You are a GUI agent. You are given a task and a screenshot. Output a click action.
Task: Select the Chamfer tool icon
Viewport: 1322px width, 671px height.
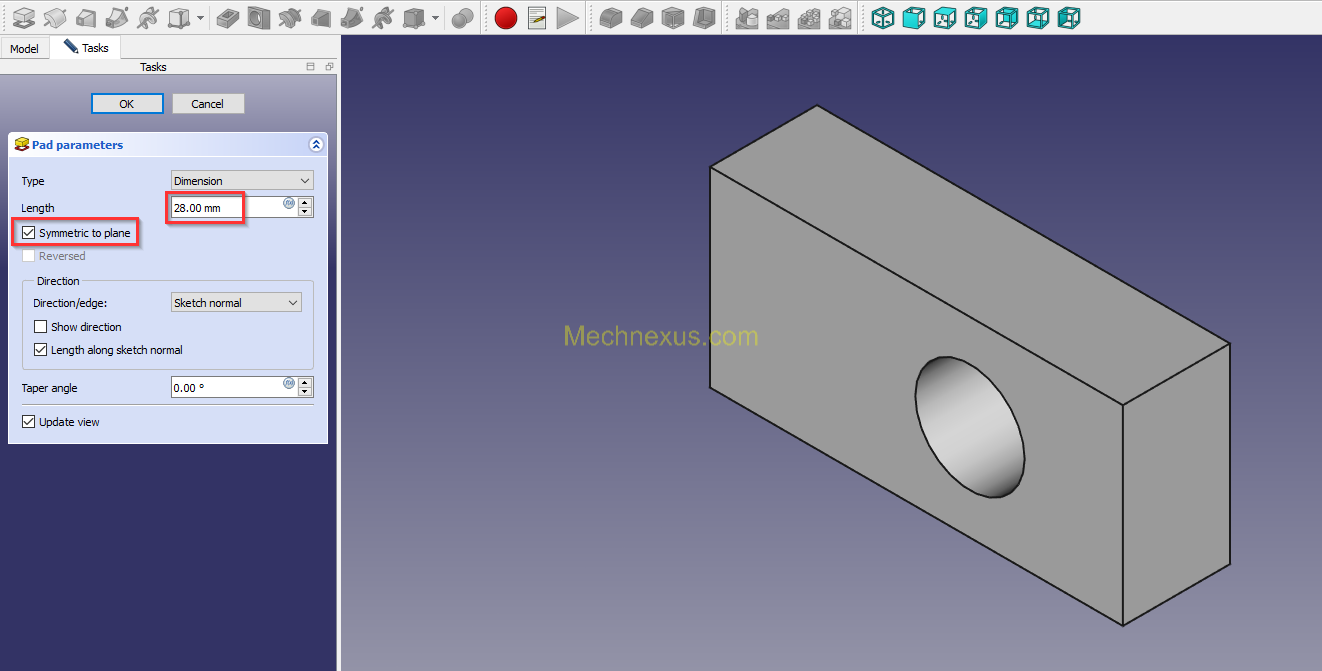[x=642, y=17]
